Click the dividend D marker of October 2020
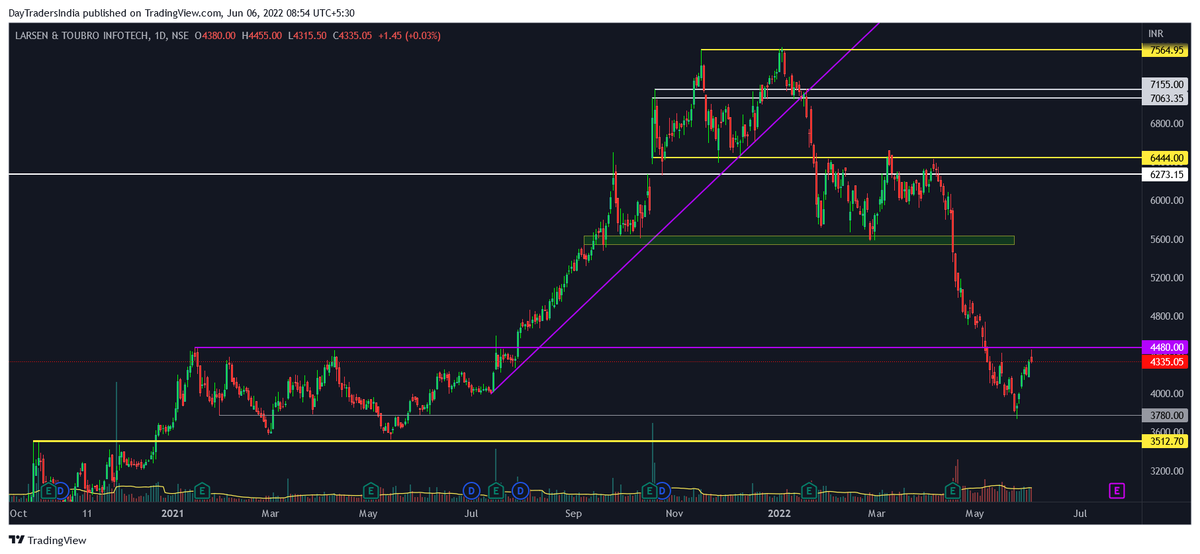Image resolution: width=1200 pixels, height=554 pixels. [x=60, y=490]
